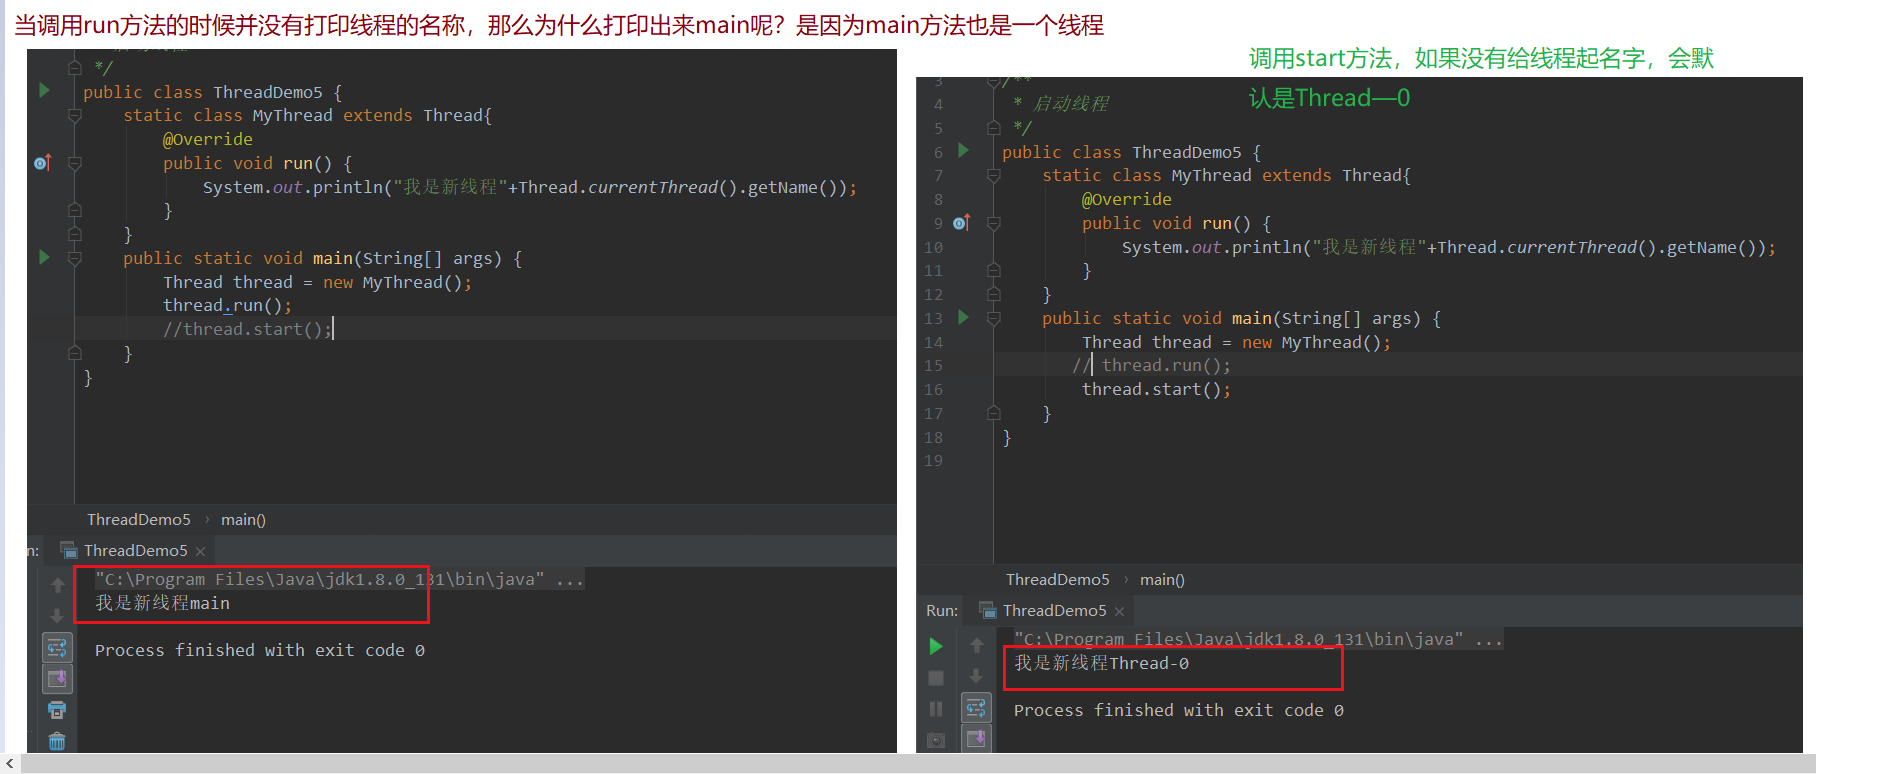Click thread.start(); on line 16 in right editor
This screenshot has height=774, width=1902.
click(x=1156, y=389)
